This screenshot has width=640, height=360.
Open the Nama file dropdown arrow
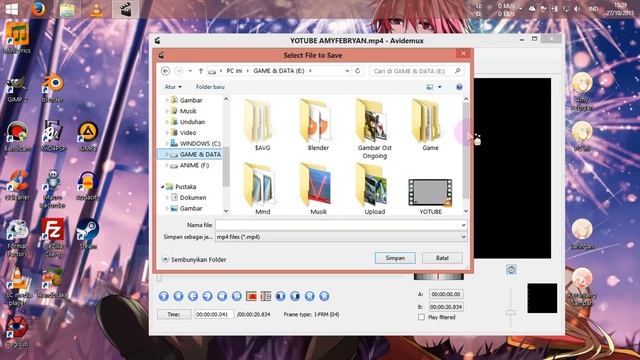[x=463, y=225]
